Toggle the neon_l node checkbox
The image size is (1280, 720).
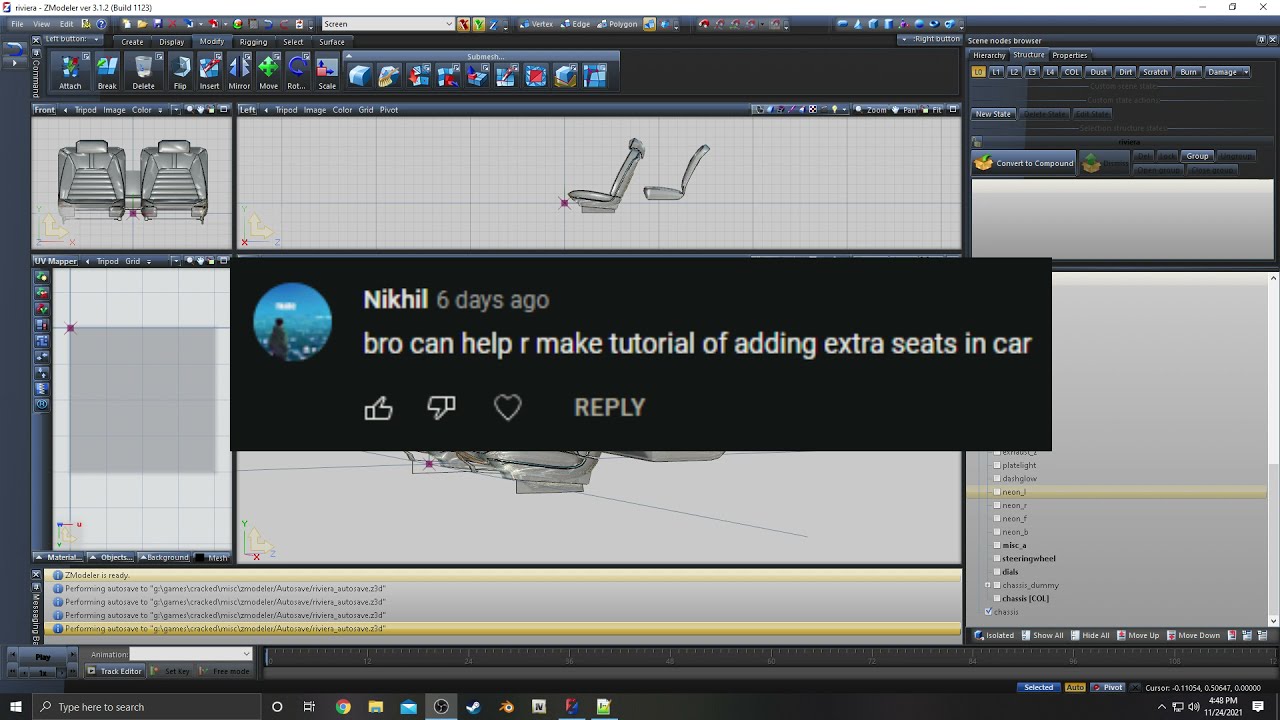(997, 492)
